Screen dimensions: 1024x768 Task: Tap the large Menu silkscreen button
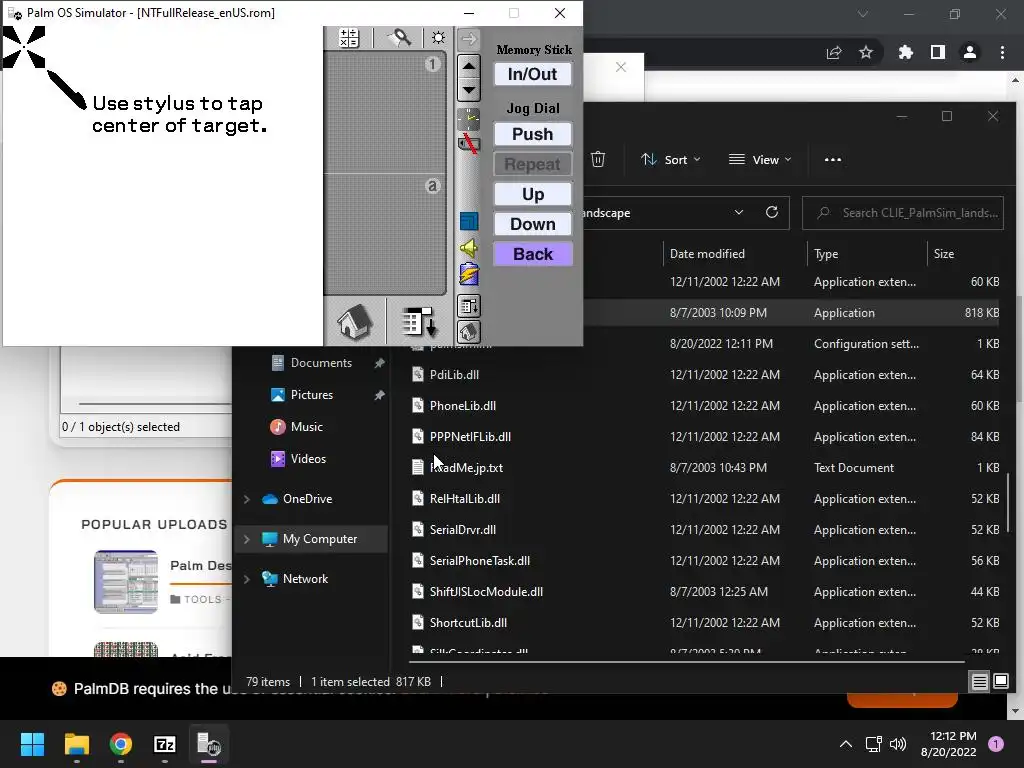[x=418, y=322]
